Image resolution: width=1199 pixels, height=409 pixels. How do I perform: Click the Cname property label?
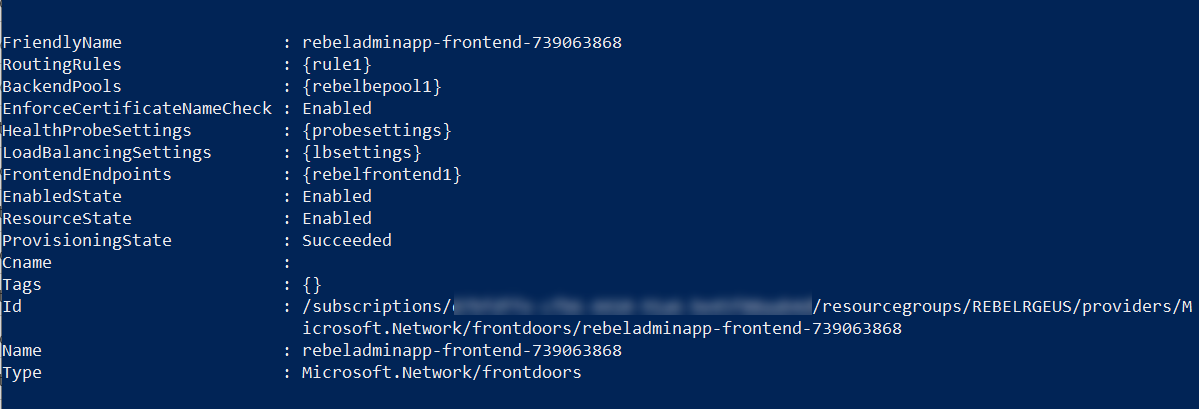coord(27,263)
